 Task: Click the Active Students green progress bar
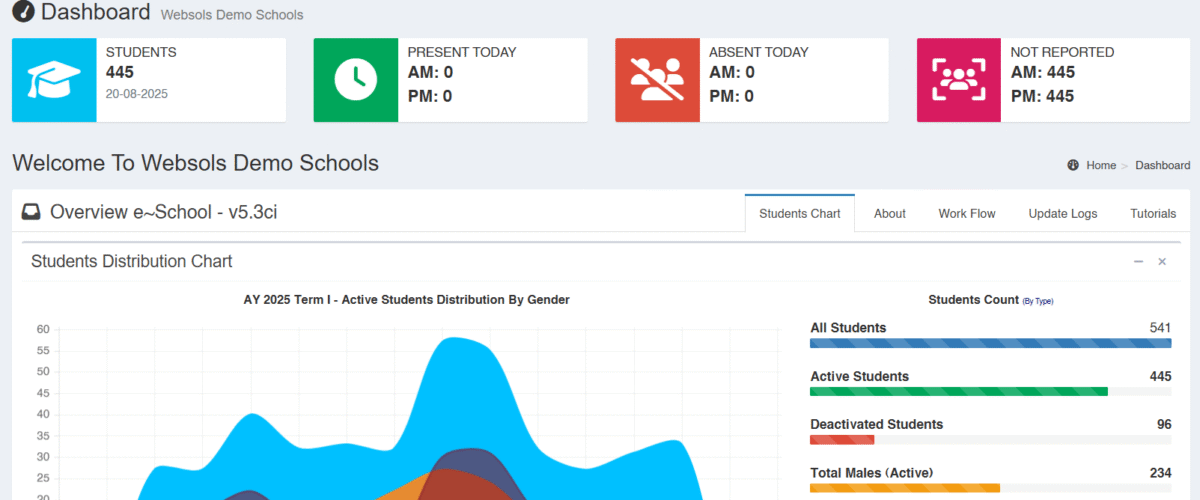958,392
